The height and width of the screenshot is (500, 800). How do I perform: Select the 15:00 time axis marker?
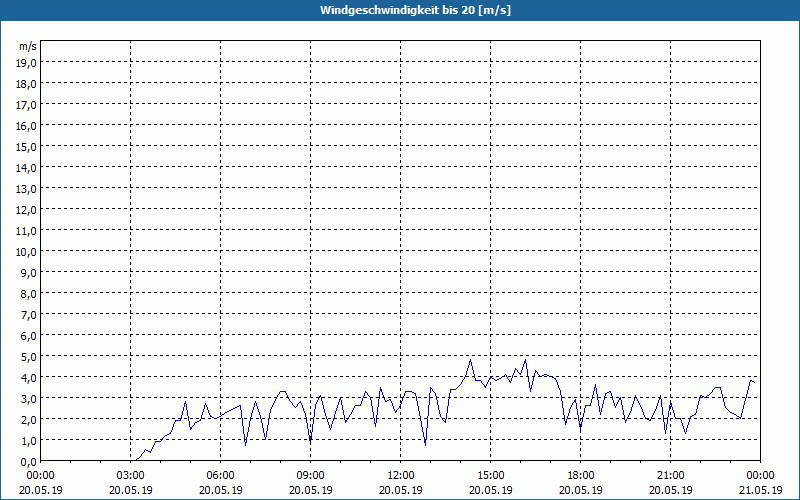(491, 476)
